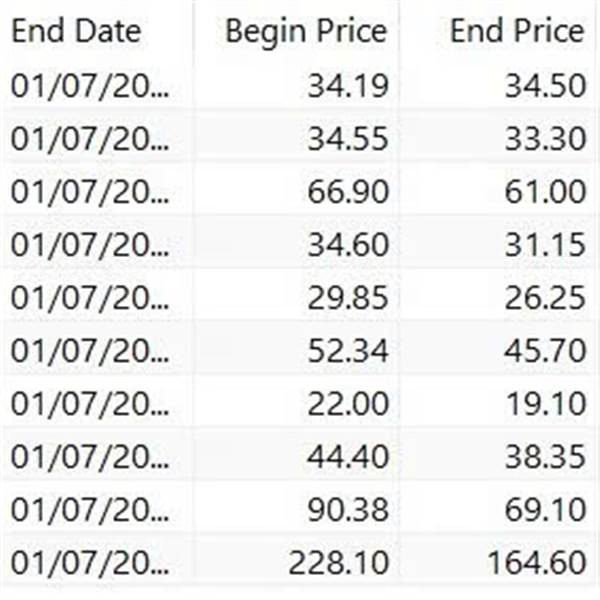Select the cell showing 34.60
The width and height of the screenshot is (600, 600).
(x=348, y=245)
